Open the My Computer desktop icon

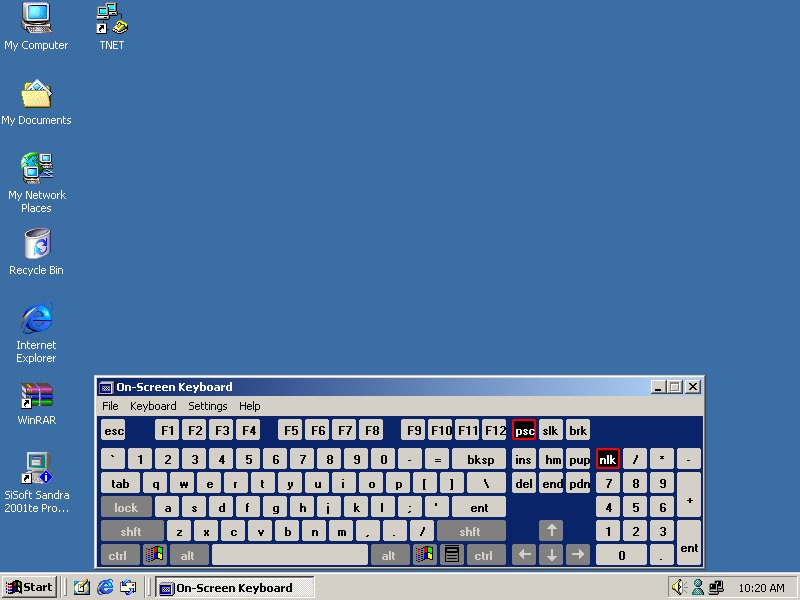coord(36,19)
